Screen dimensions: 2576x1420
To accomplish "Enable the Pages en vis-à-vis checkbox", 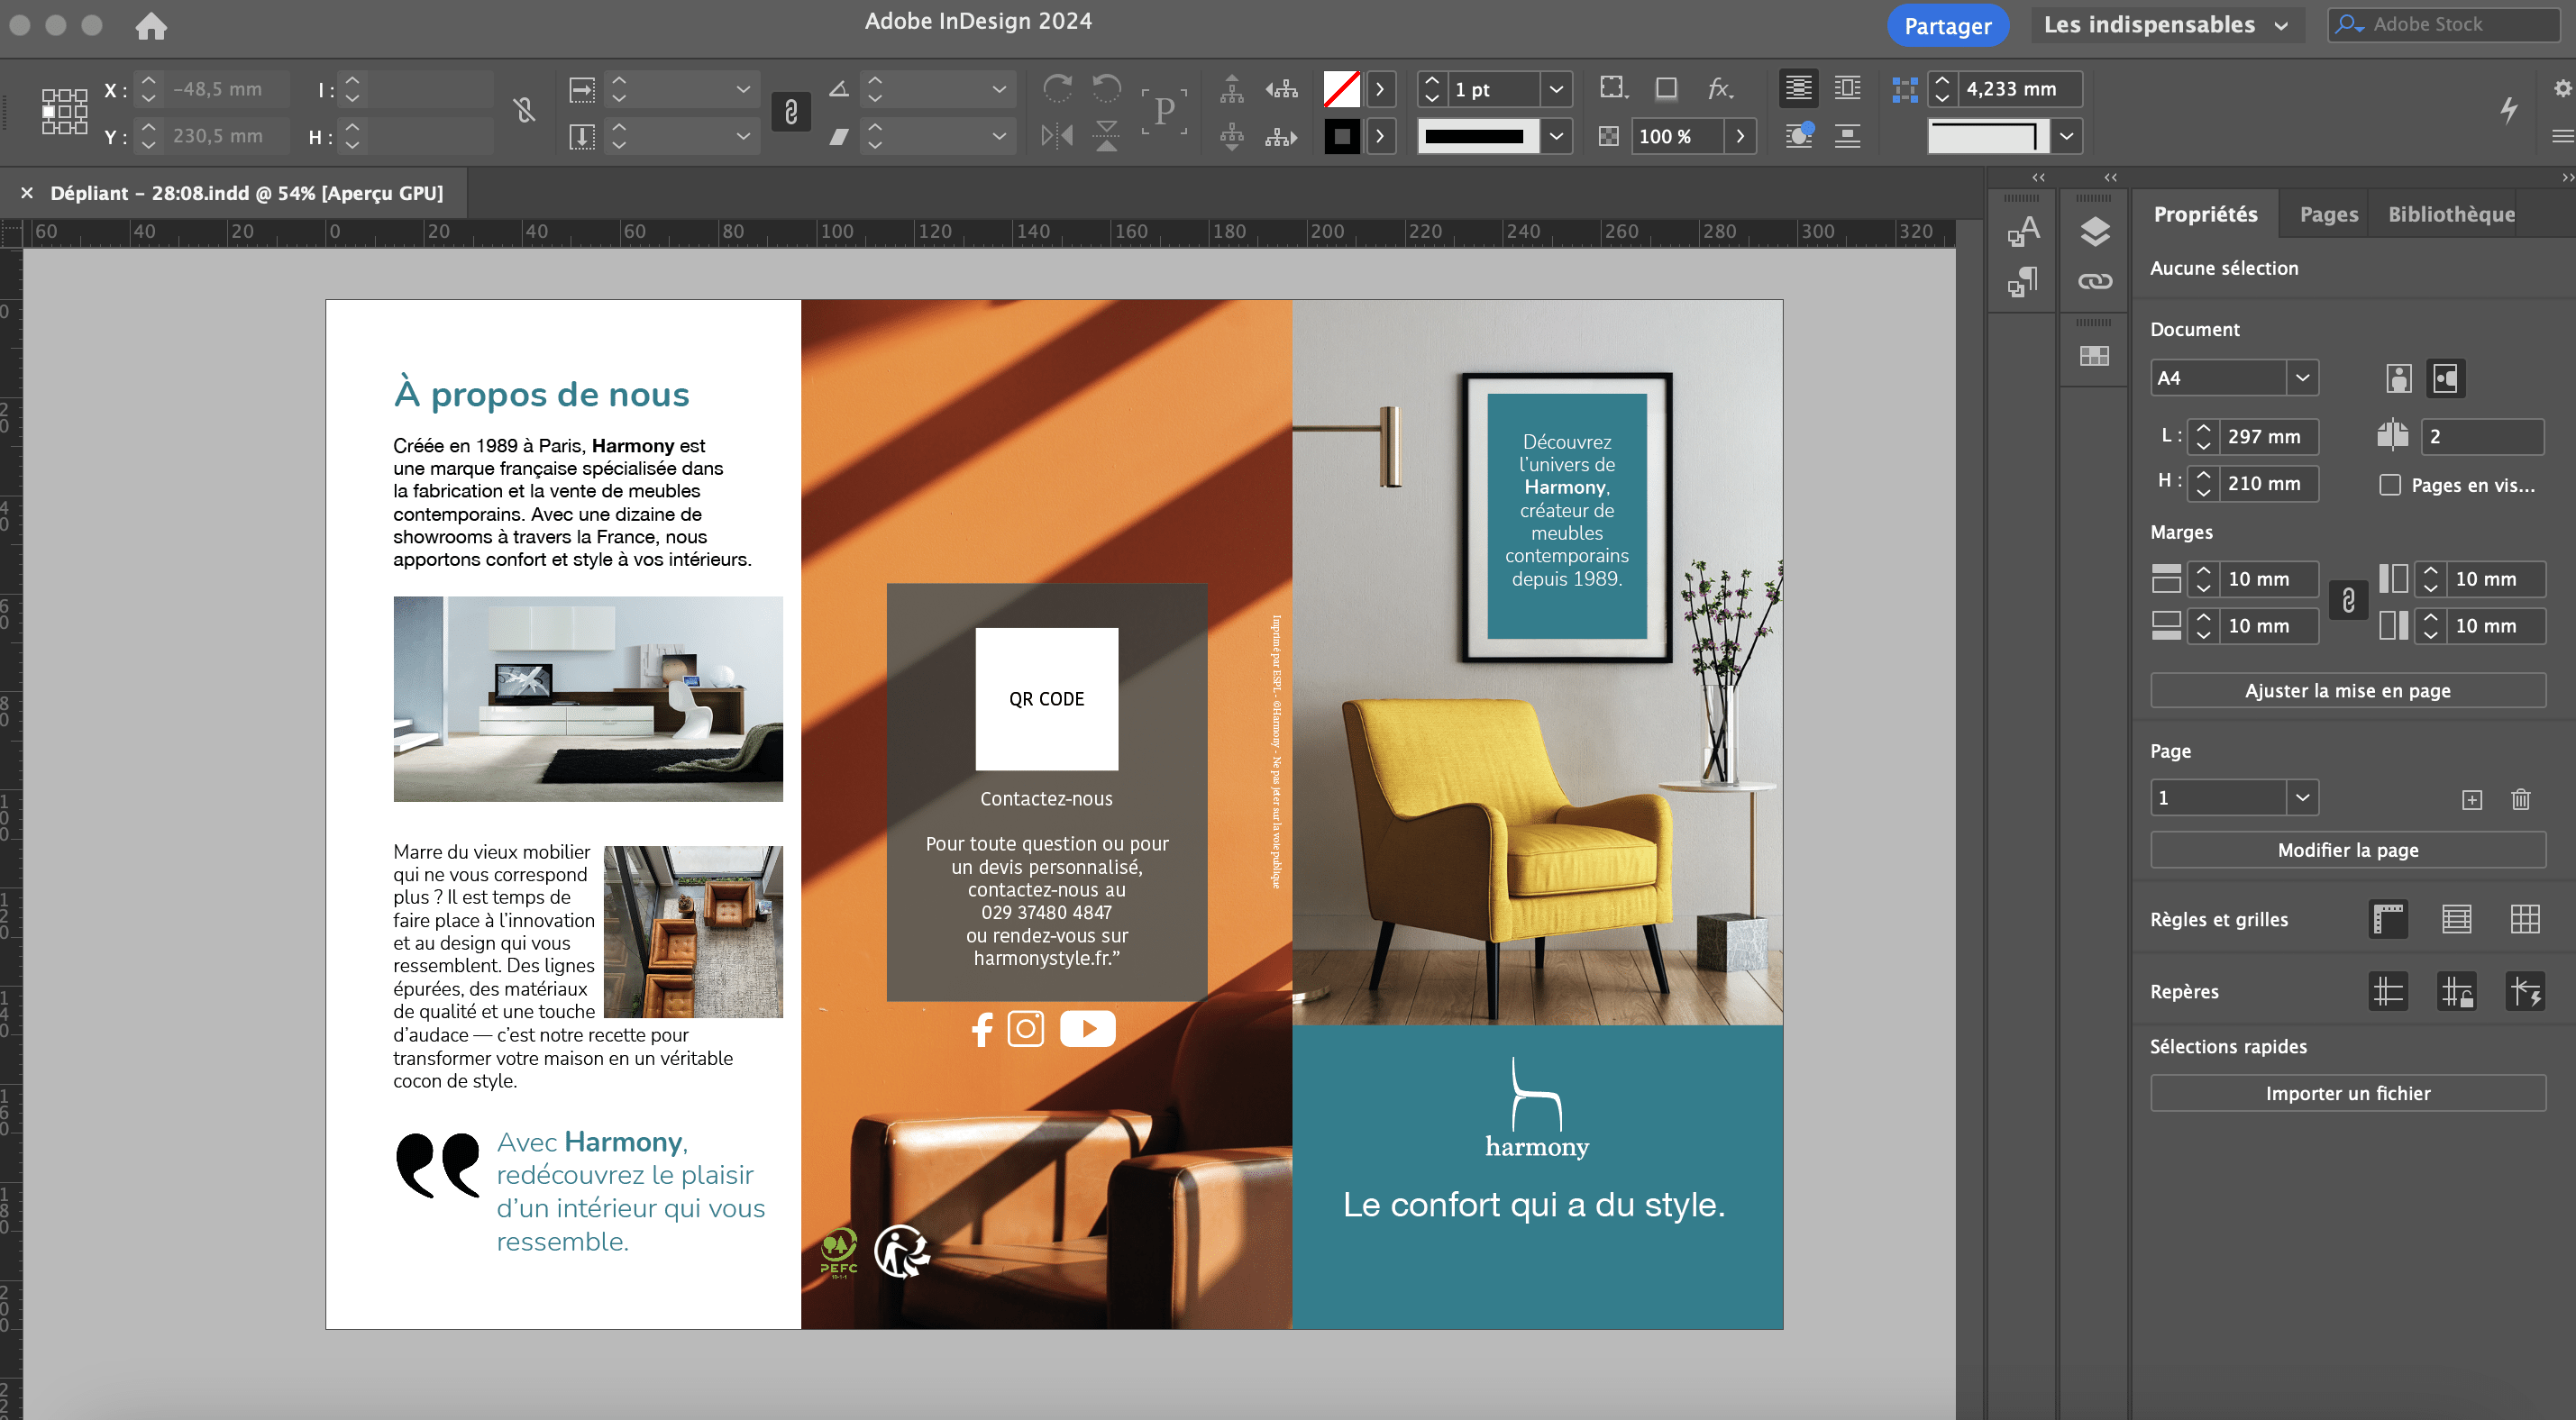I will pyautogui.click(x=2390, y=485).
